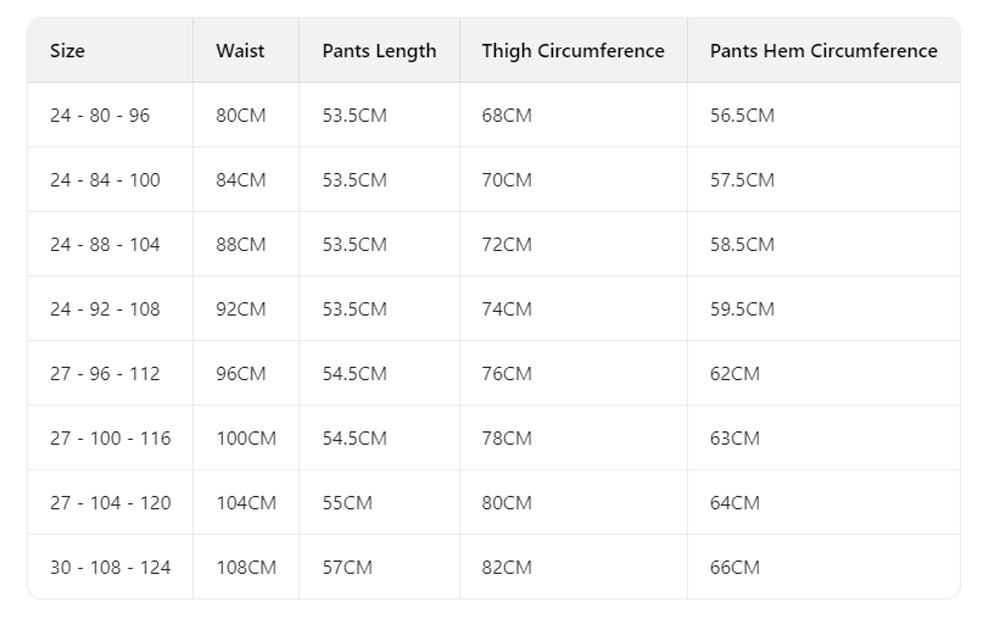Select size 27 - 104 - 120 cell
Viewport: 1000px width, 619px height.
(110, 502)
